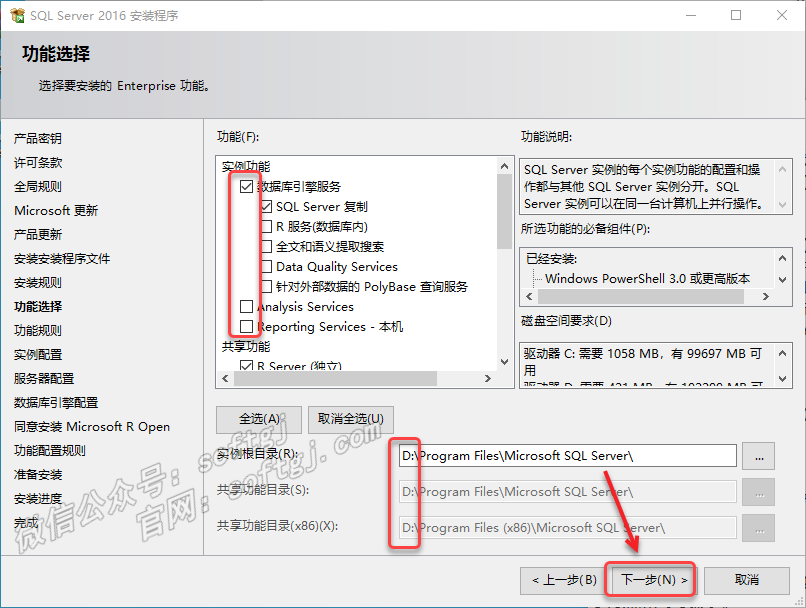Toggle the R Server (独立) checkbox
806x608 pixels.
pos(246,365)
